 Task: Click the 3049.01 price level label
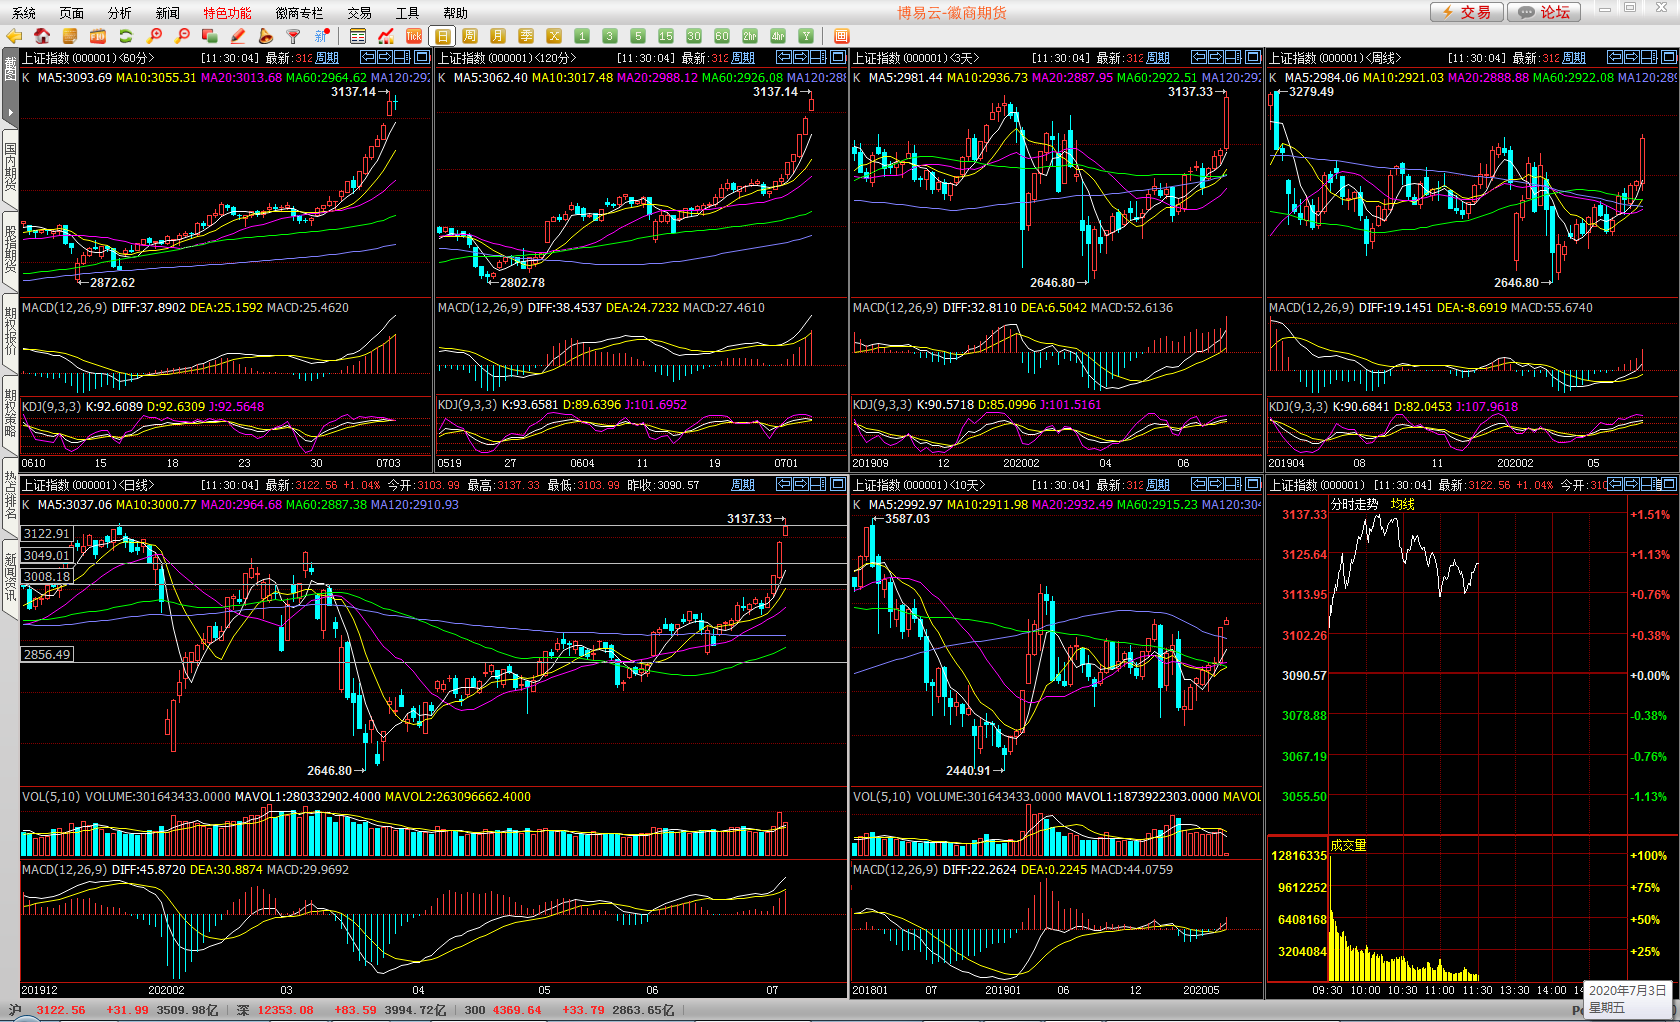coord(47,555)
